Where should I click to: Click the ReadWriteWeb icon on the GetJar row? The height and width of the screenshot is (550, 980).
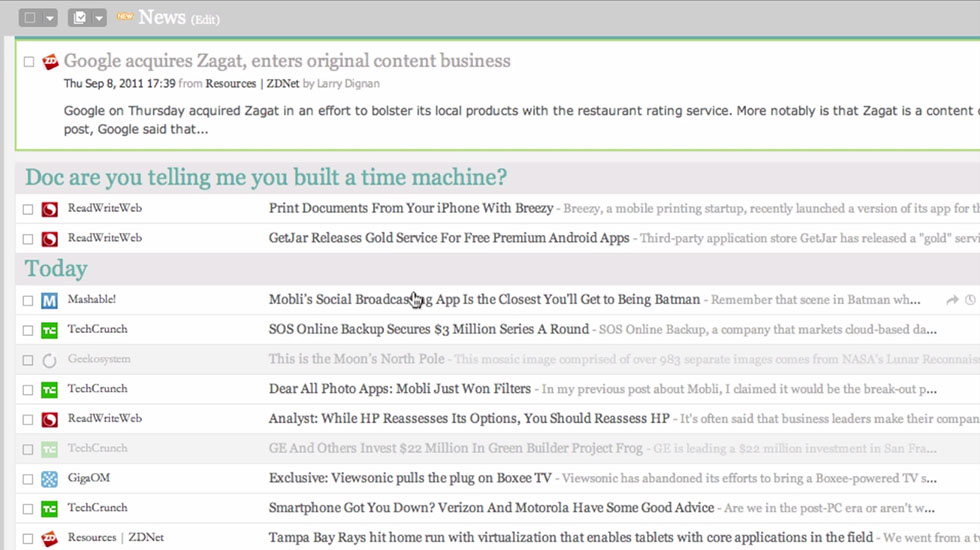[x=49, y=239]
